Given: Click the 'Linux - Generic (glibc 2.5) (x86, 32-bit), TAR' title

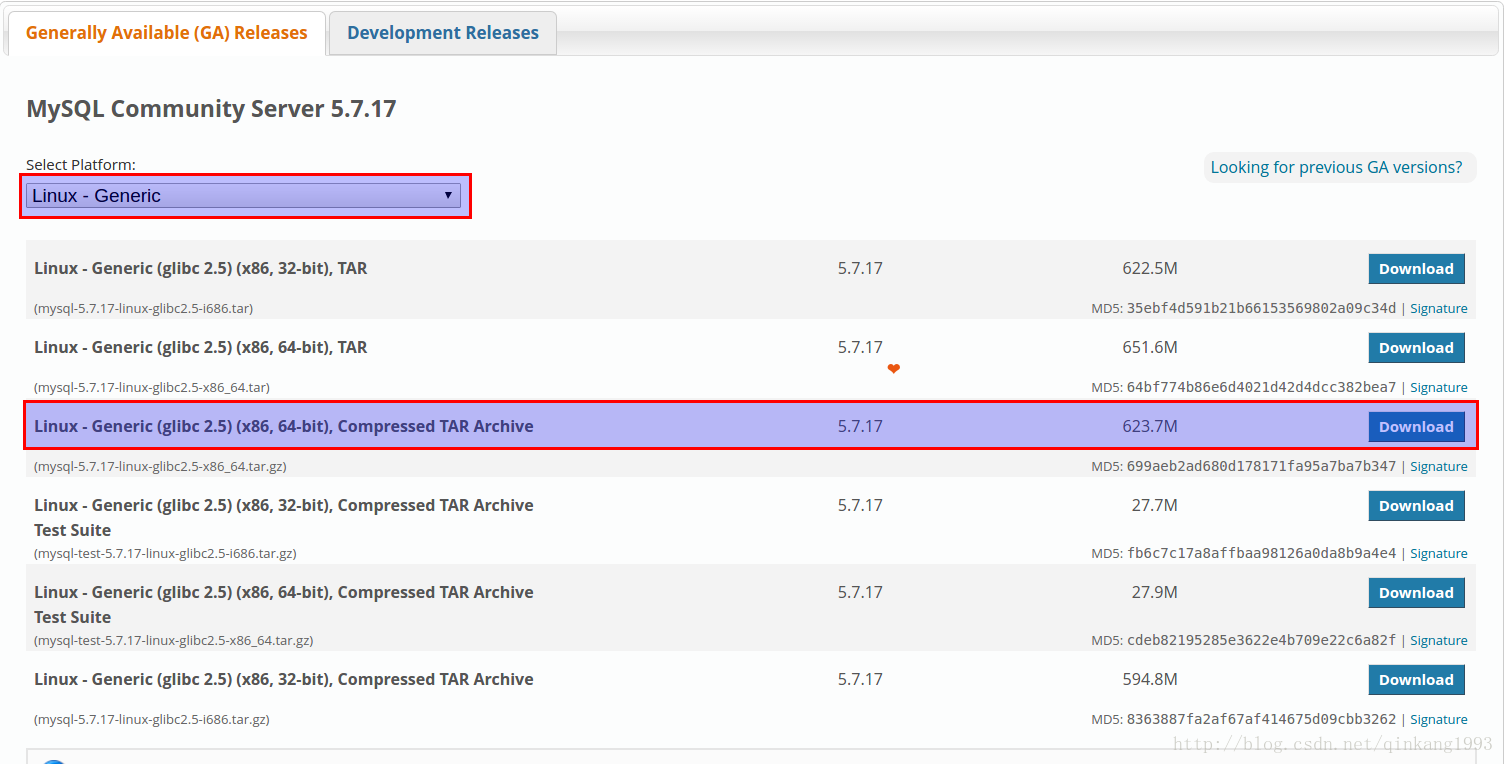Looking at the screenshot, I should 200,269.
